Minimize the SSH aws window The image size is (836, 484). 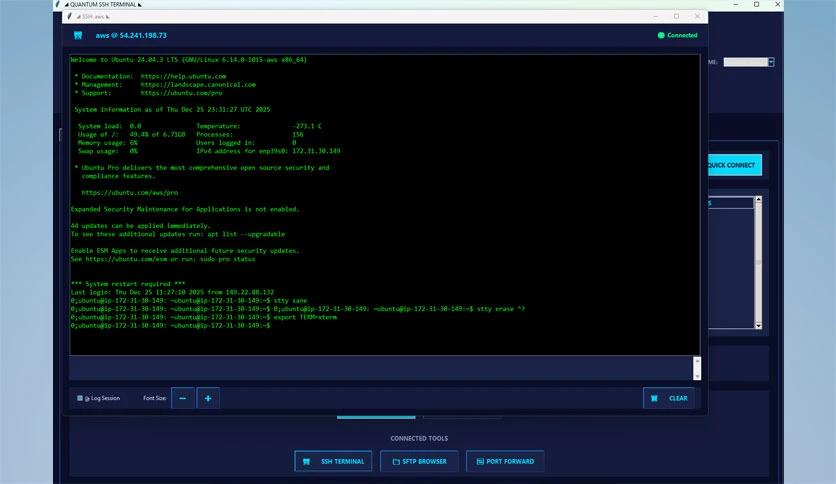tap(655, 17)
